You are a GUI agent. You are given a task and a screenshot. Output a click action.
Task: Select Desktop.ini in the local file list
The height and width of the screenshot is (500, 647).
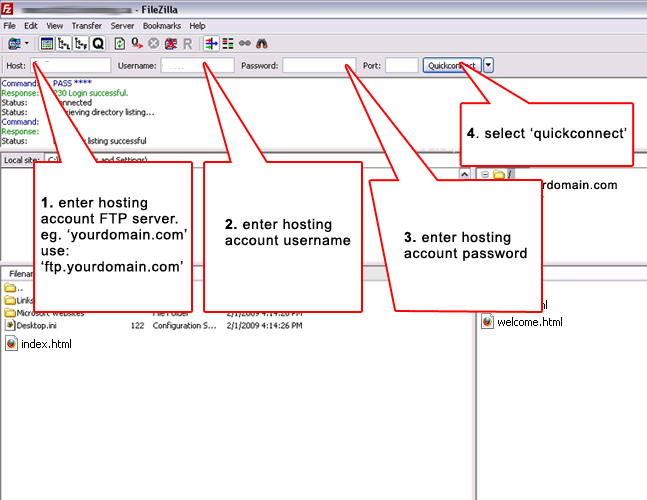point(36,325)
